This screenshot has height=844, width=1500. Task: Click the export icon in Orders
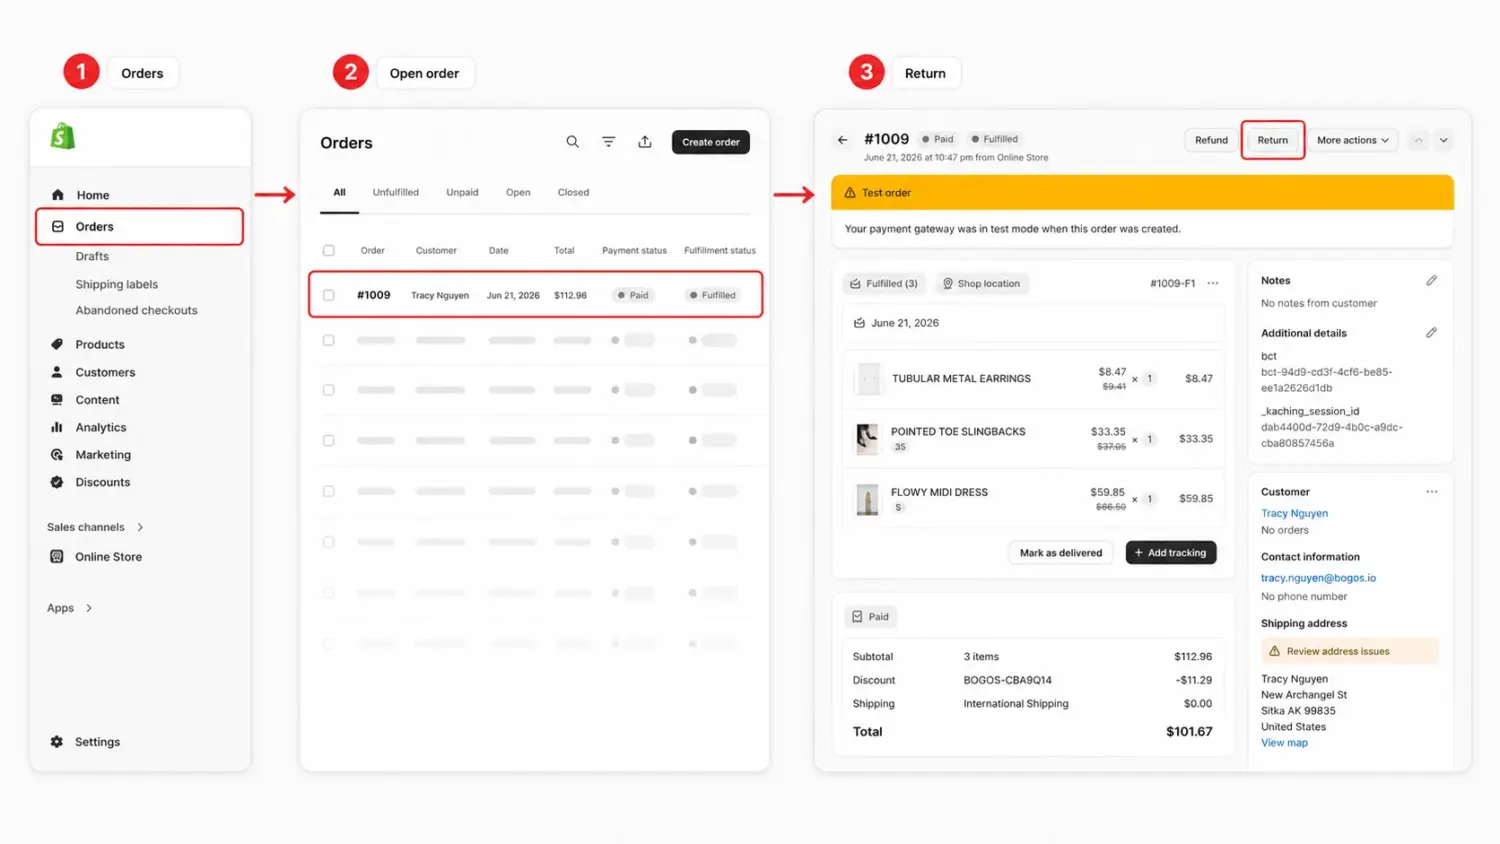tap(645, 142)
